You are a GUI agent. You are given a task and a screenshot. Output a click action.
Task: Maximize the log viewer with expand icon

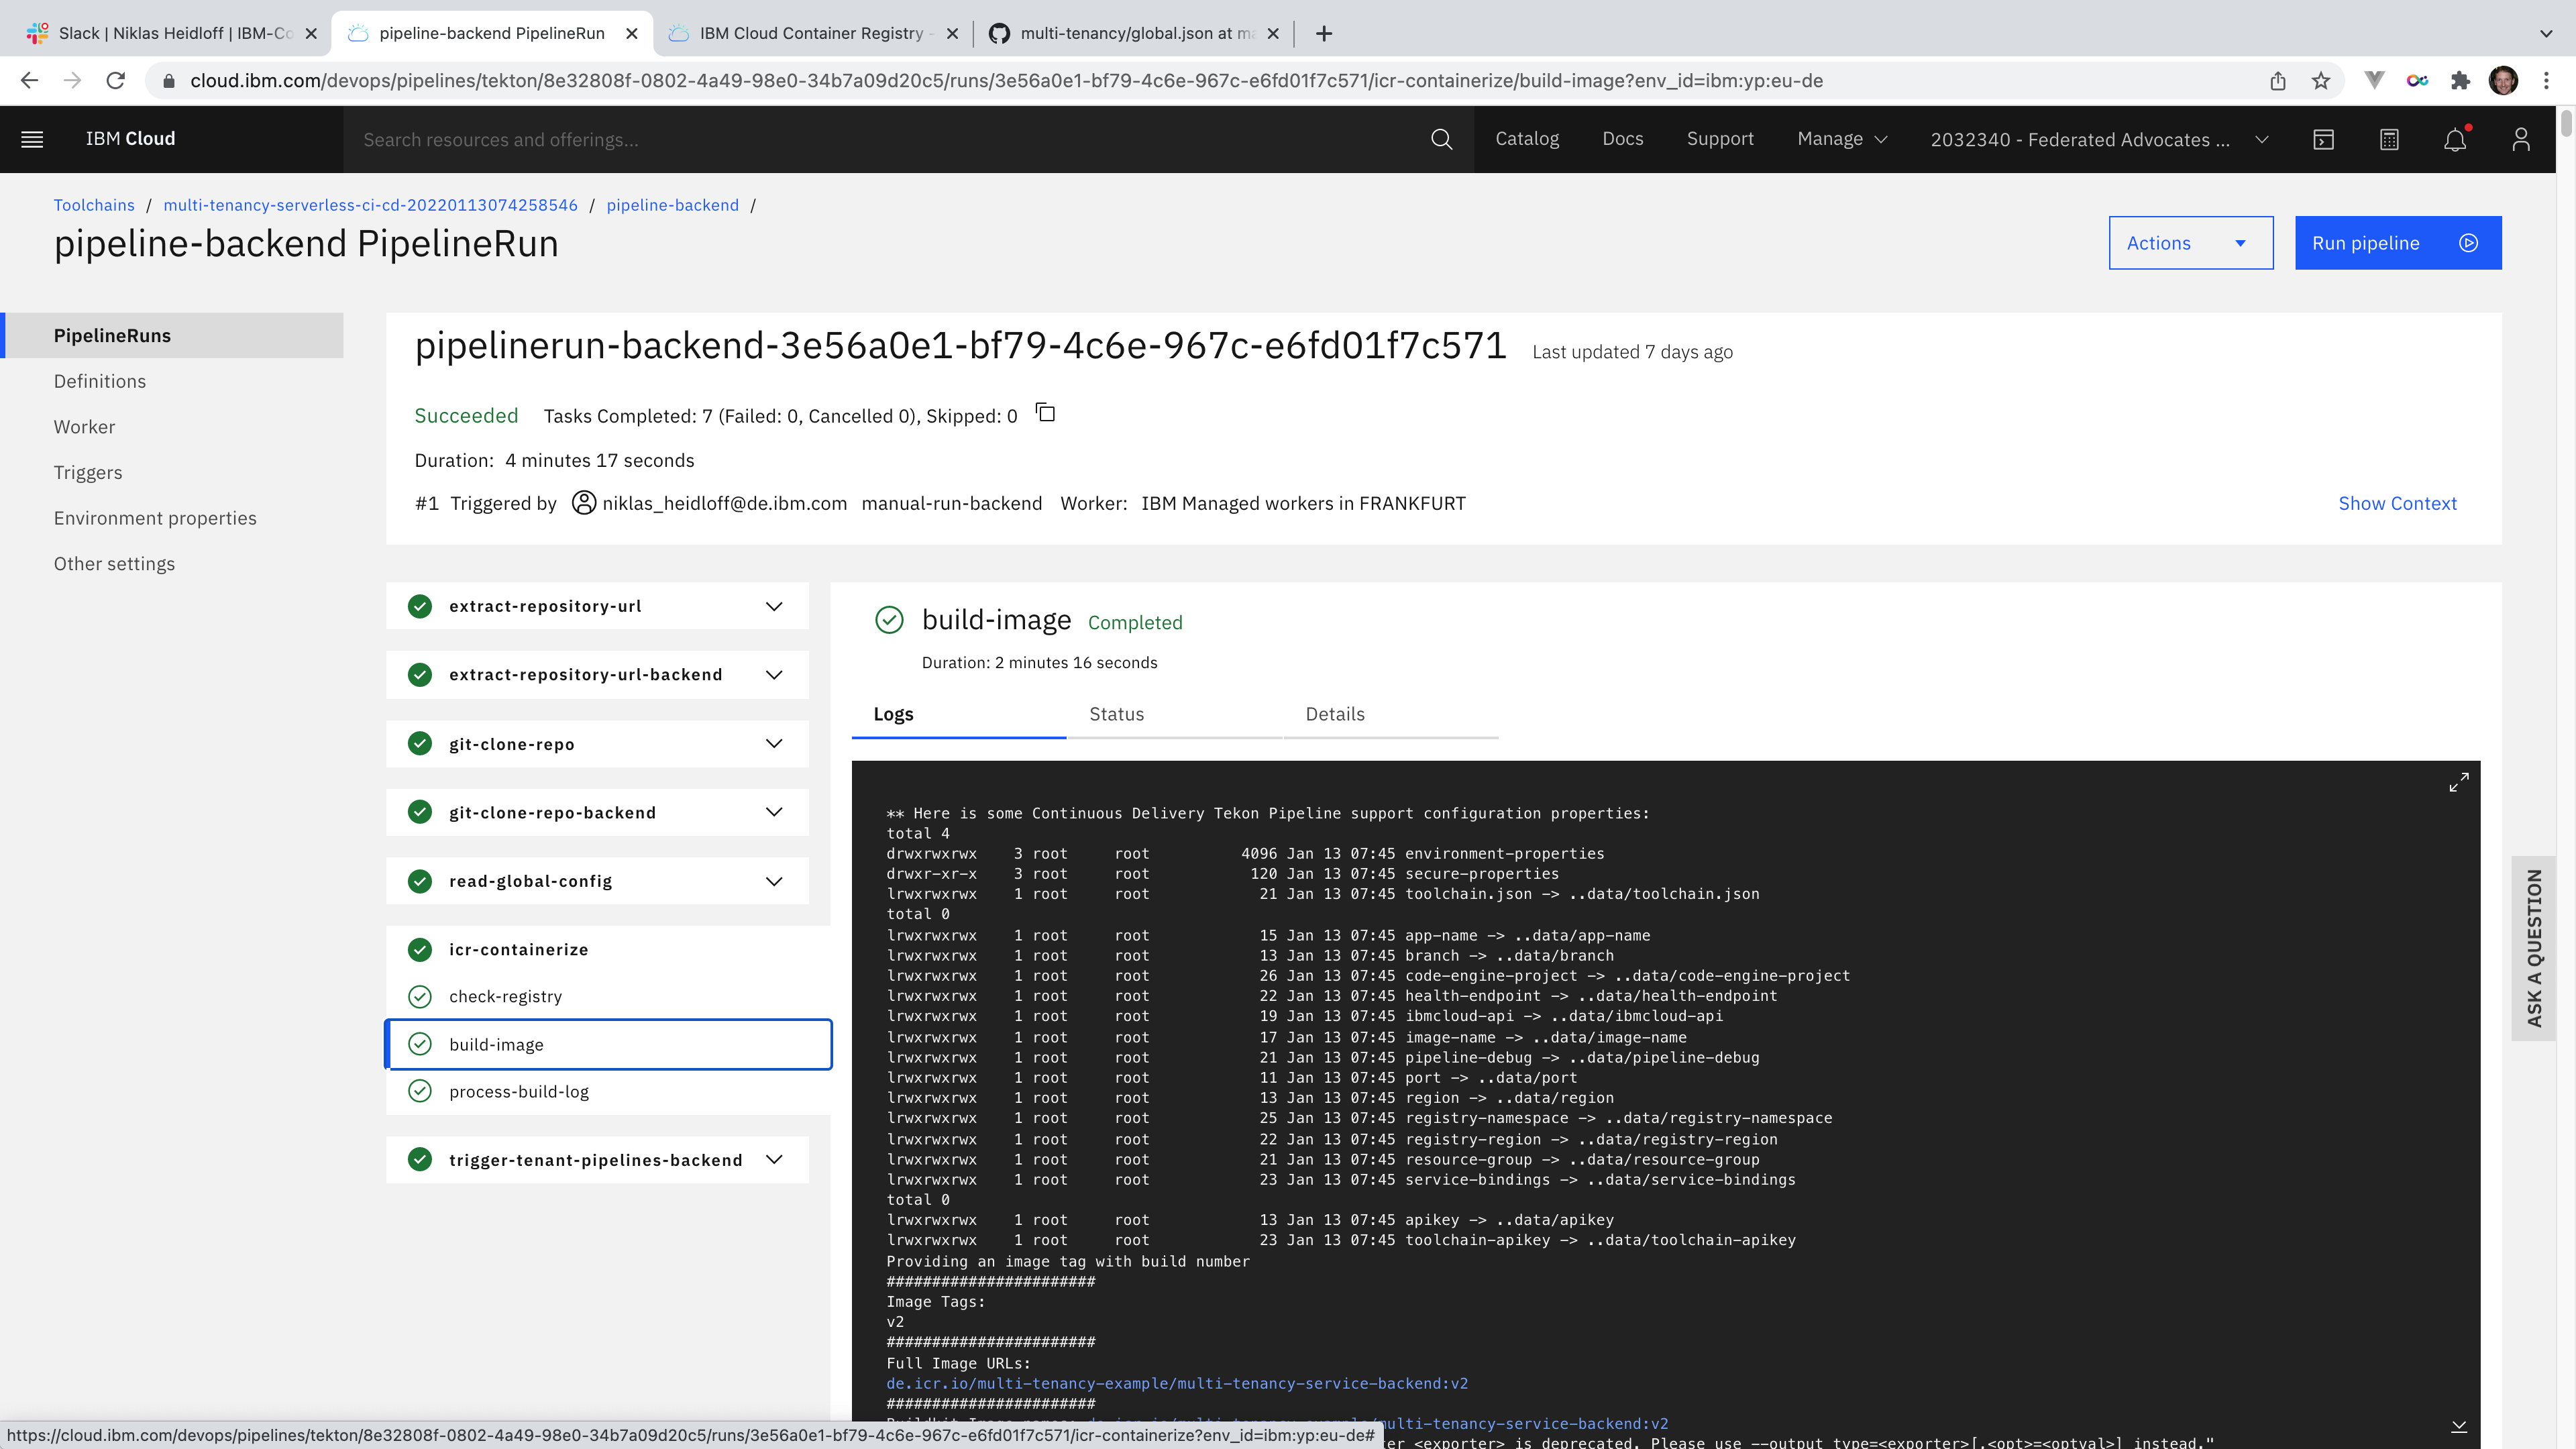2458,782
